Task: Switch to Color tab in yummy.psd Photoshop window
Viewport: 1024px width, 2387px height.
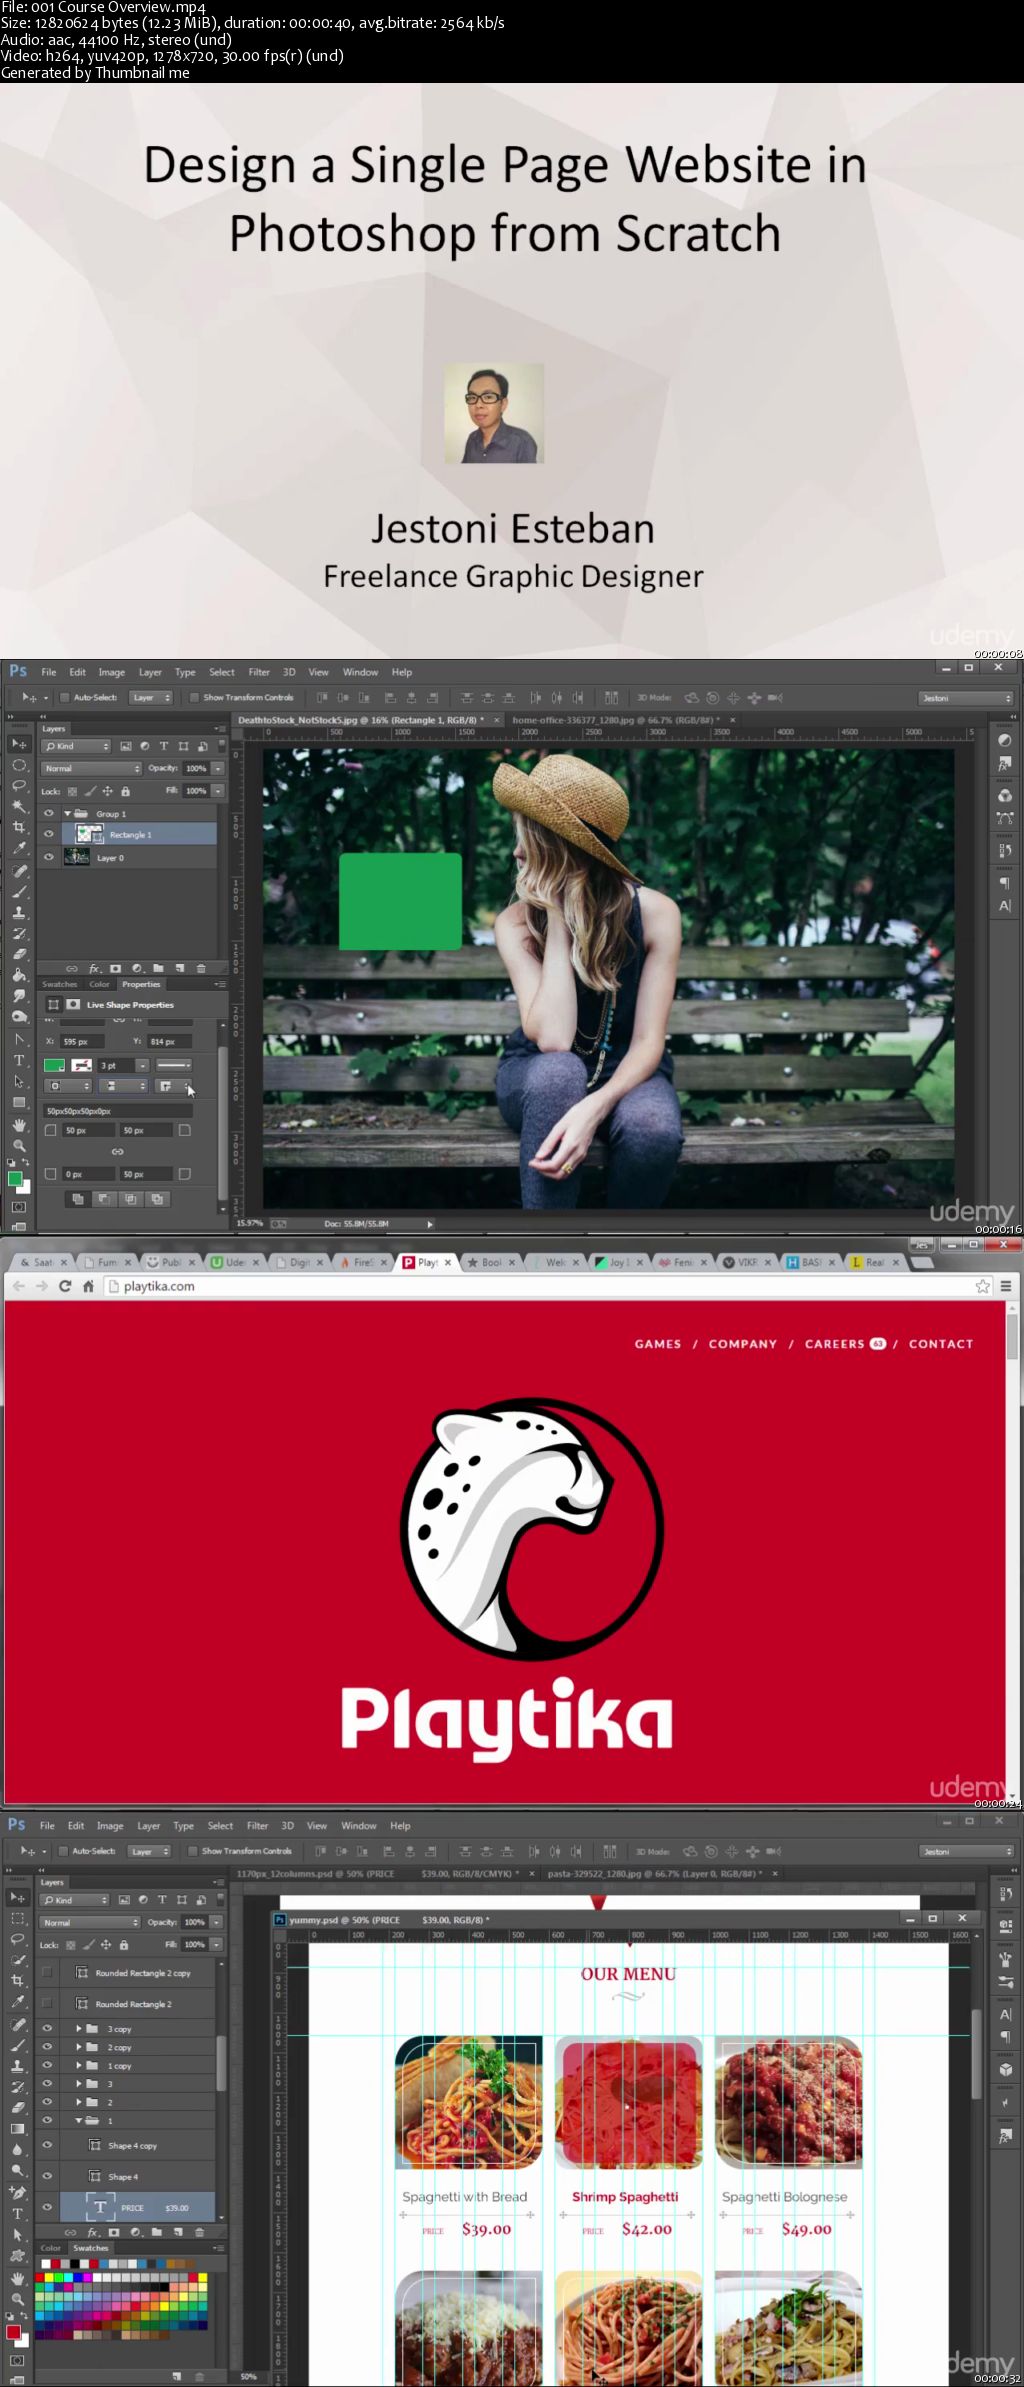Action: (50, 2248)
